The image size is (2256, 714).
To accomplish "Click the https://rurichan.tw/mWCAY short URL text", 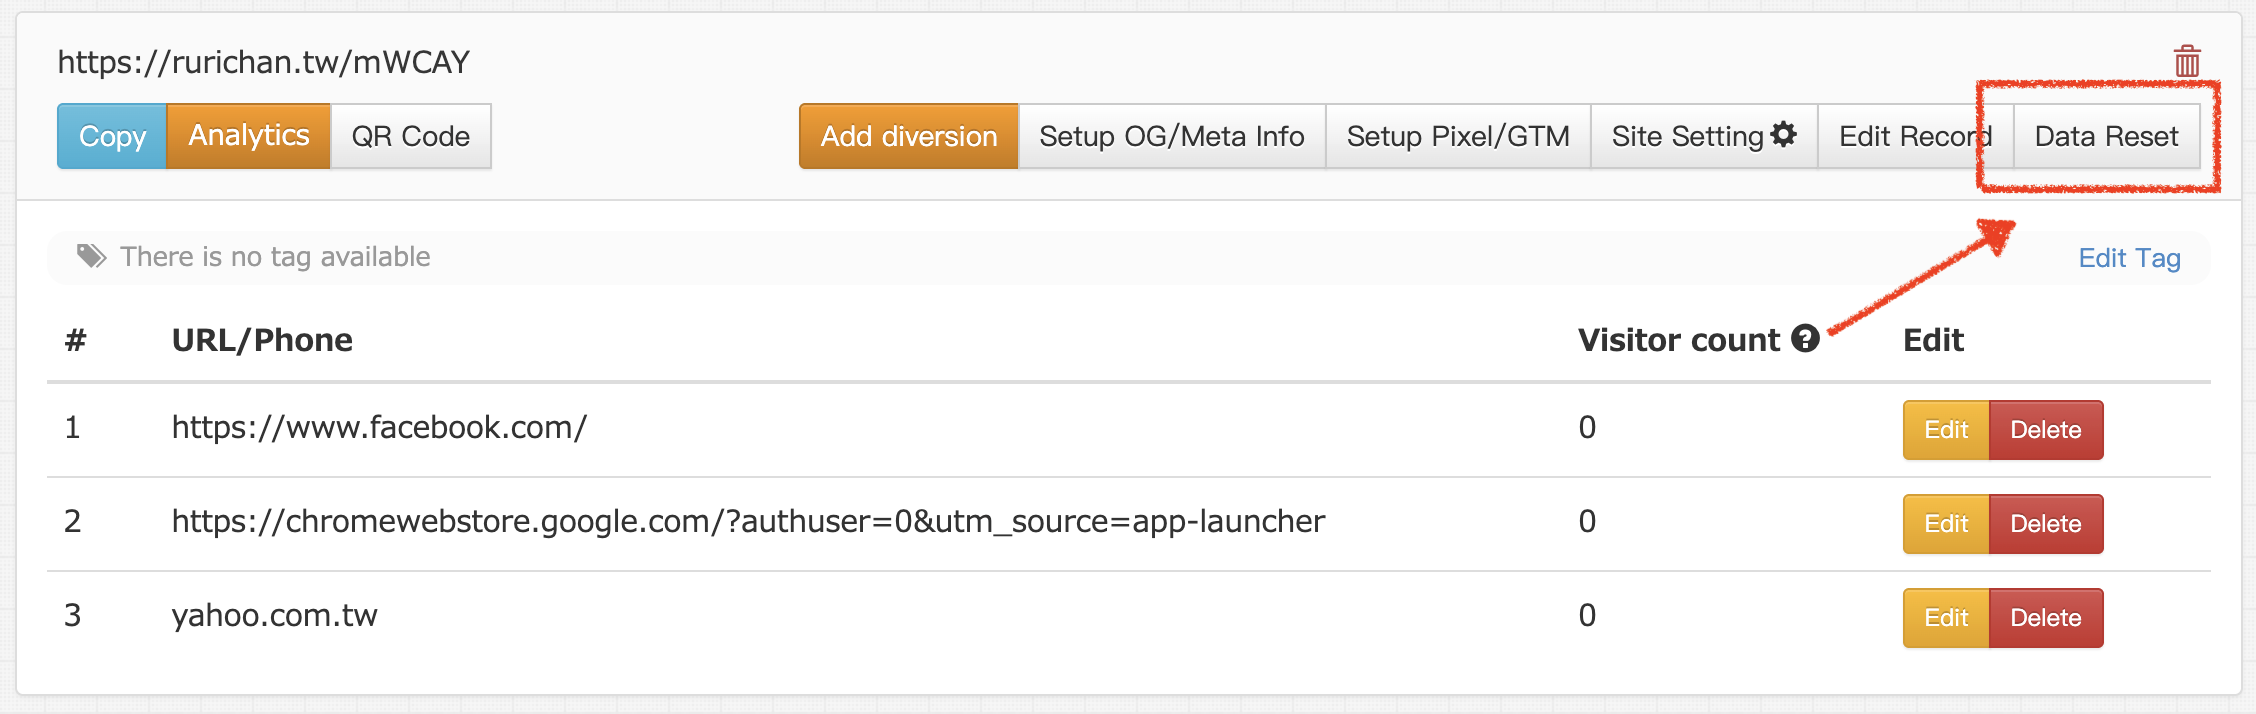I will [x=263, y=62].
